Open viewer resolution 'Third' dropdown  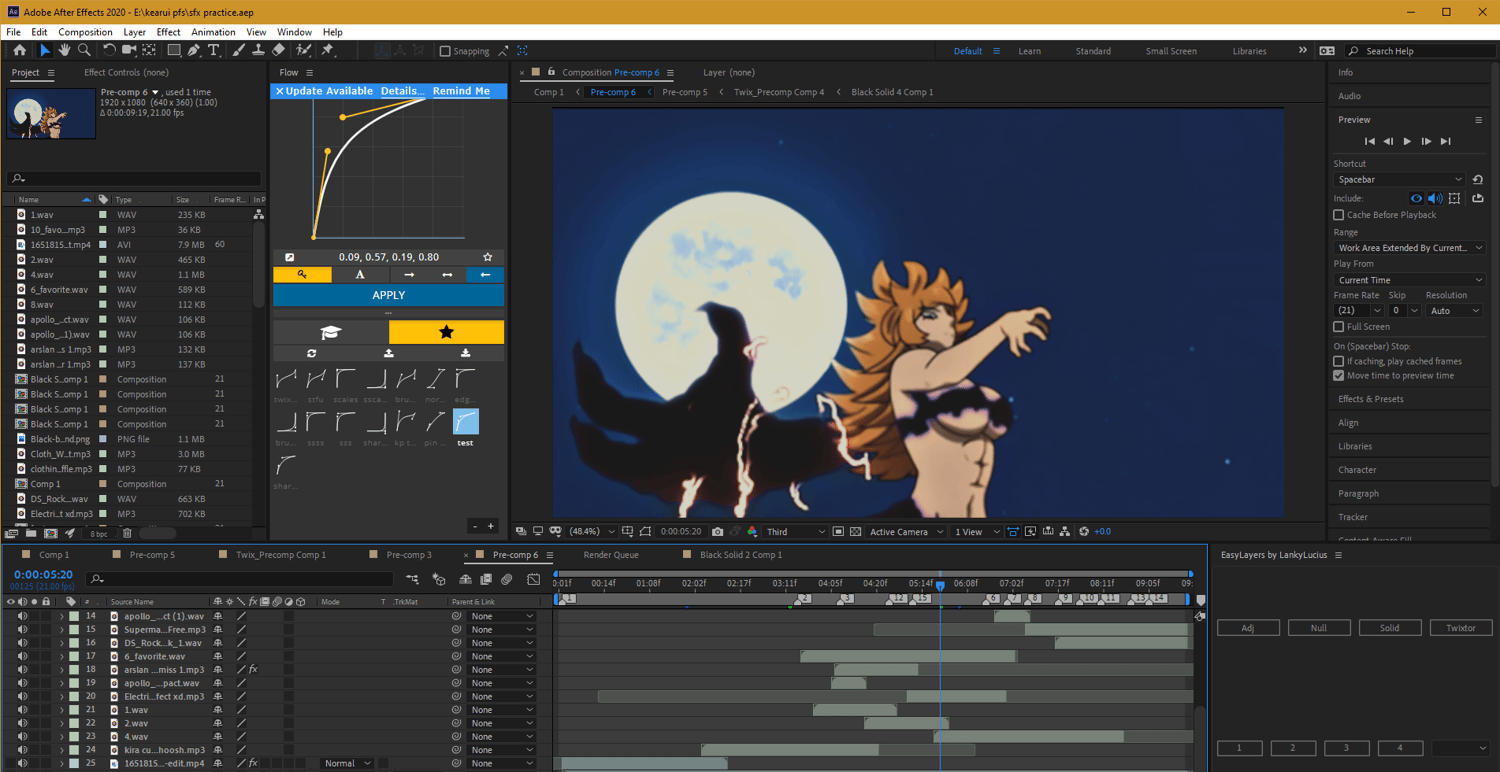coord(796,532)
